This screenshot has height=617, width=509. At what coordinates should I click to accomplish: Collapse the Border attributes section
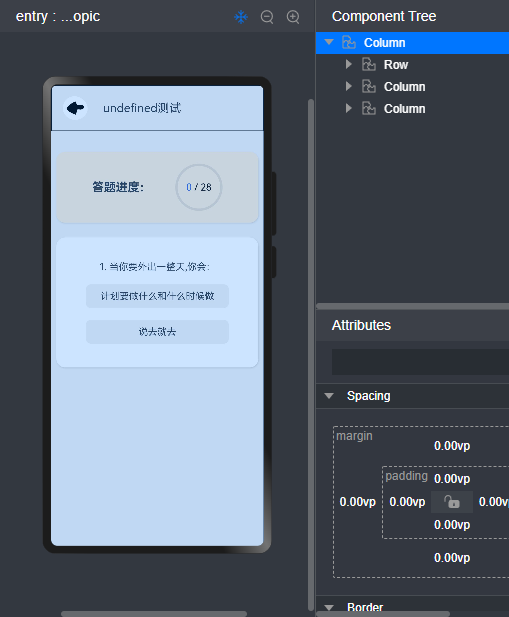[x=329, y=608]
